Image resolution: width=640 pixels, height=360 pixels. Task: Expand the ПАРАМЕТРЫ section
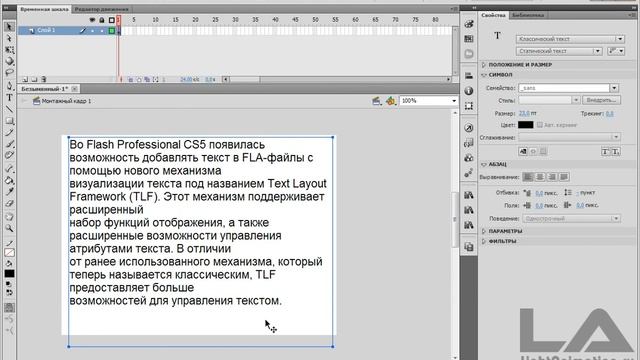pos(484,231)
